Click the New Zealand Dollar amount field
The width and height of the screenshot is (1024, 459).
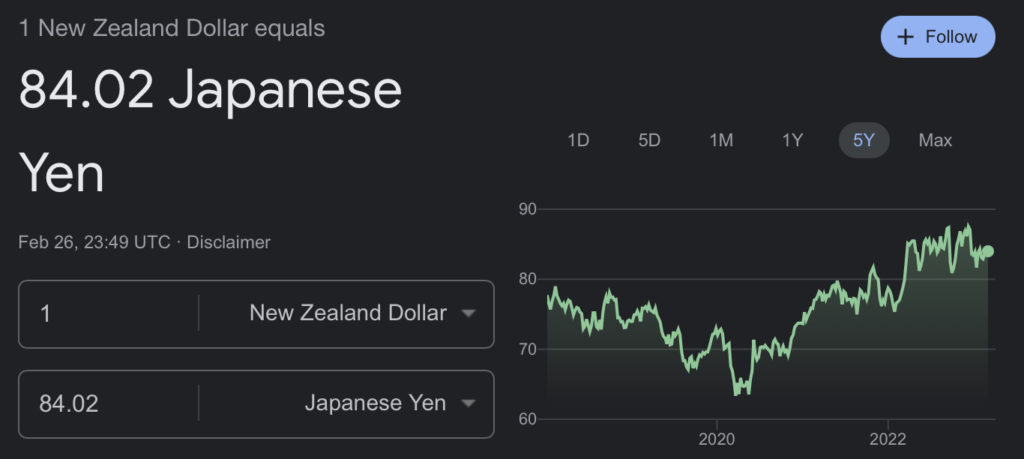pyautogui.click(x=110, y=313)
